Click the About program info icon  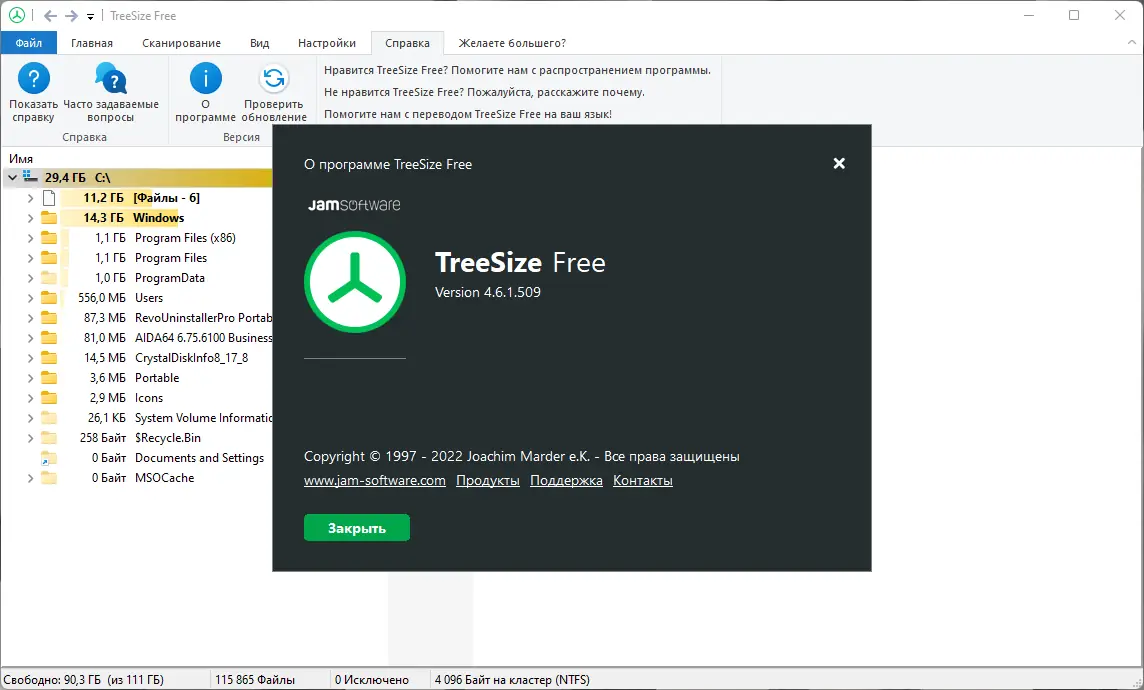coord(206,79)
